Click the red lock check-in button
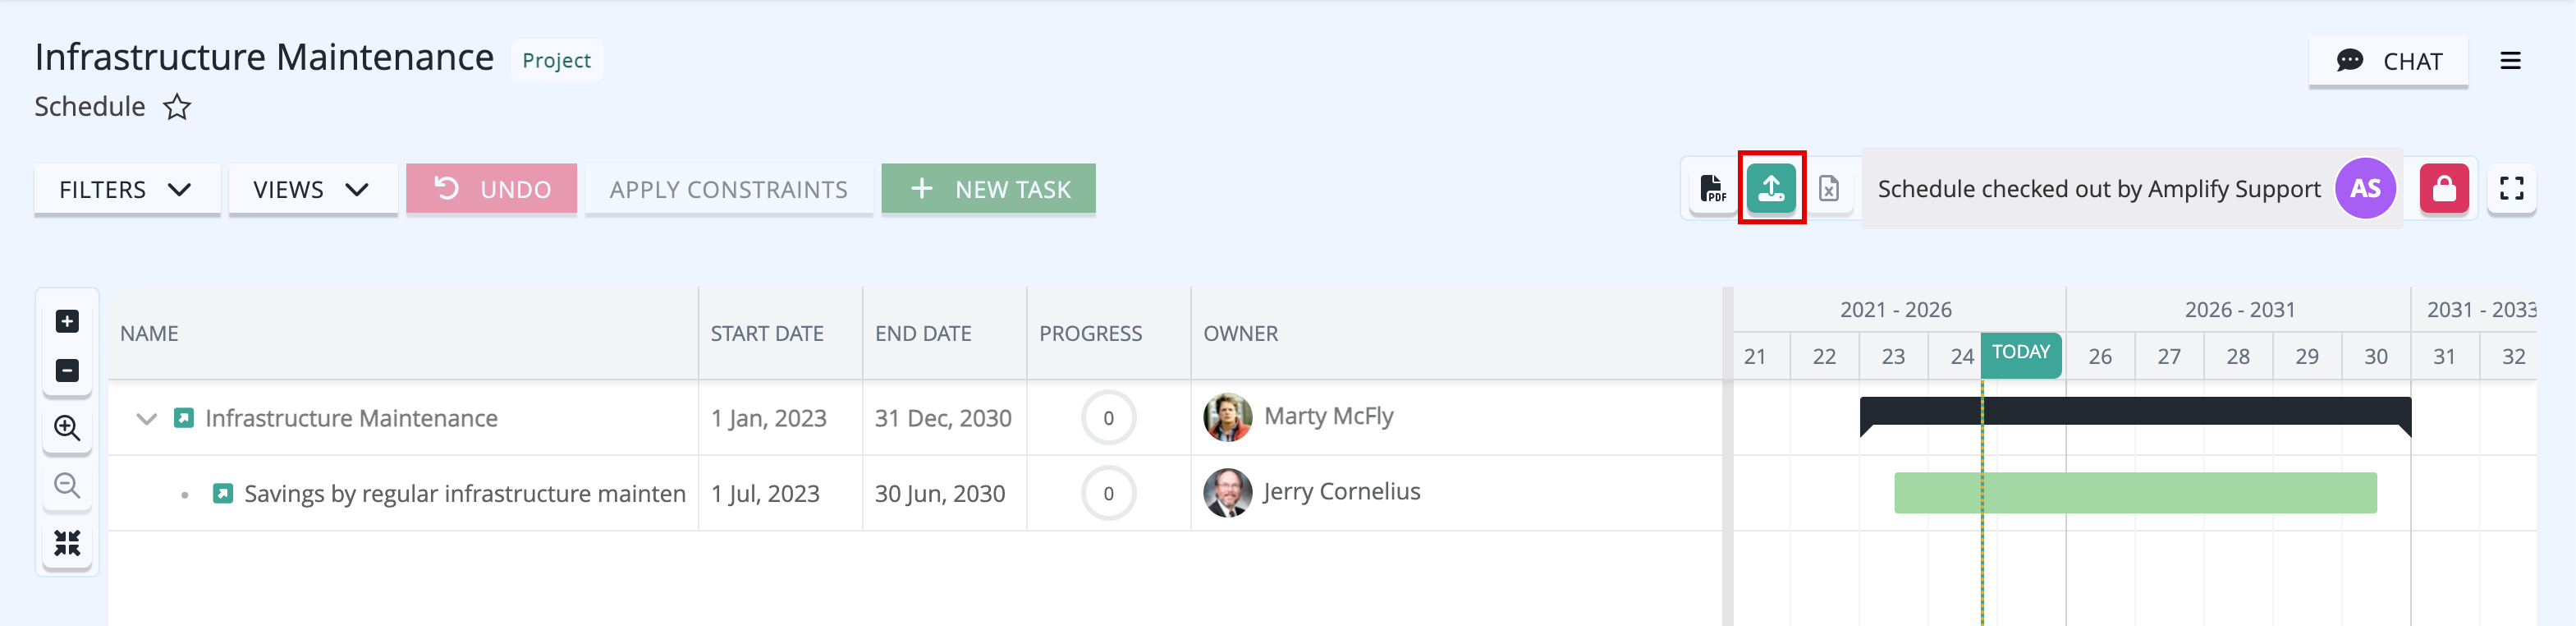This screenshot has width=2576, height=626. coord(2444,188)
